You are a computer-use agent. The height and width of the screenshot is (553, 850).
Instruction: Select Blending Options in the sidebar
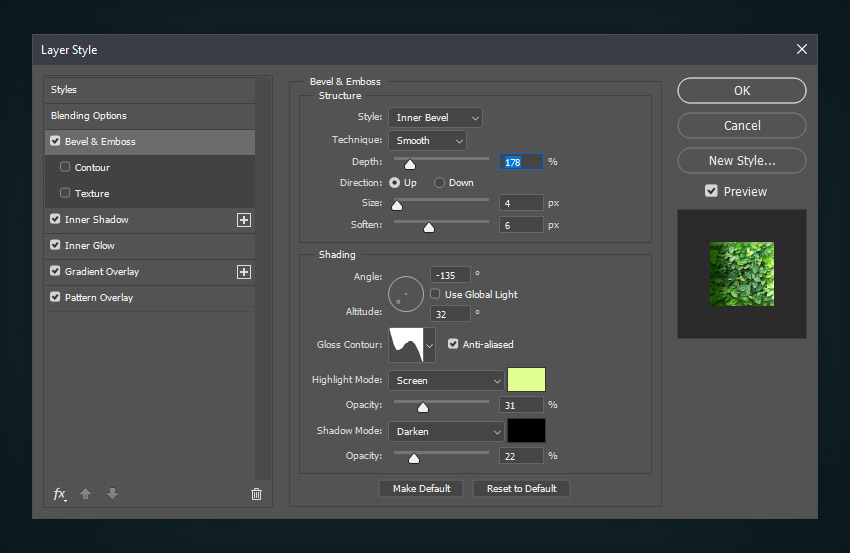(x=89, y=116)
